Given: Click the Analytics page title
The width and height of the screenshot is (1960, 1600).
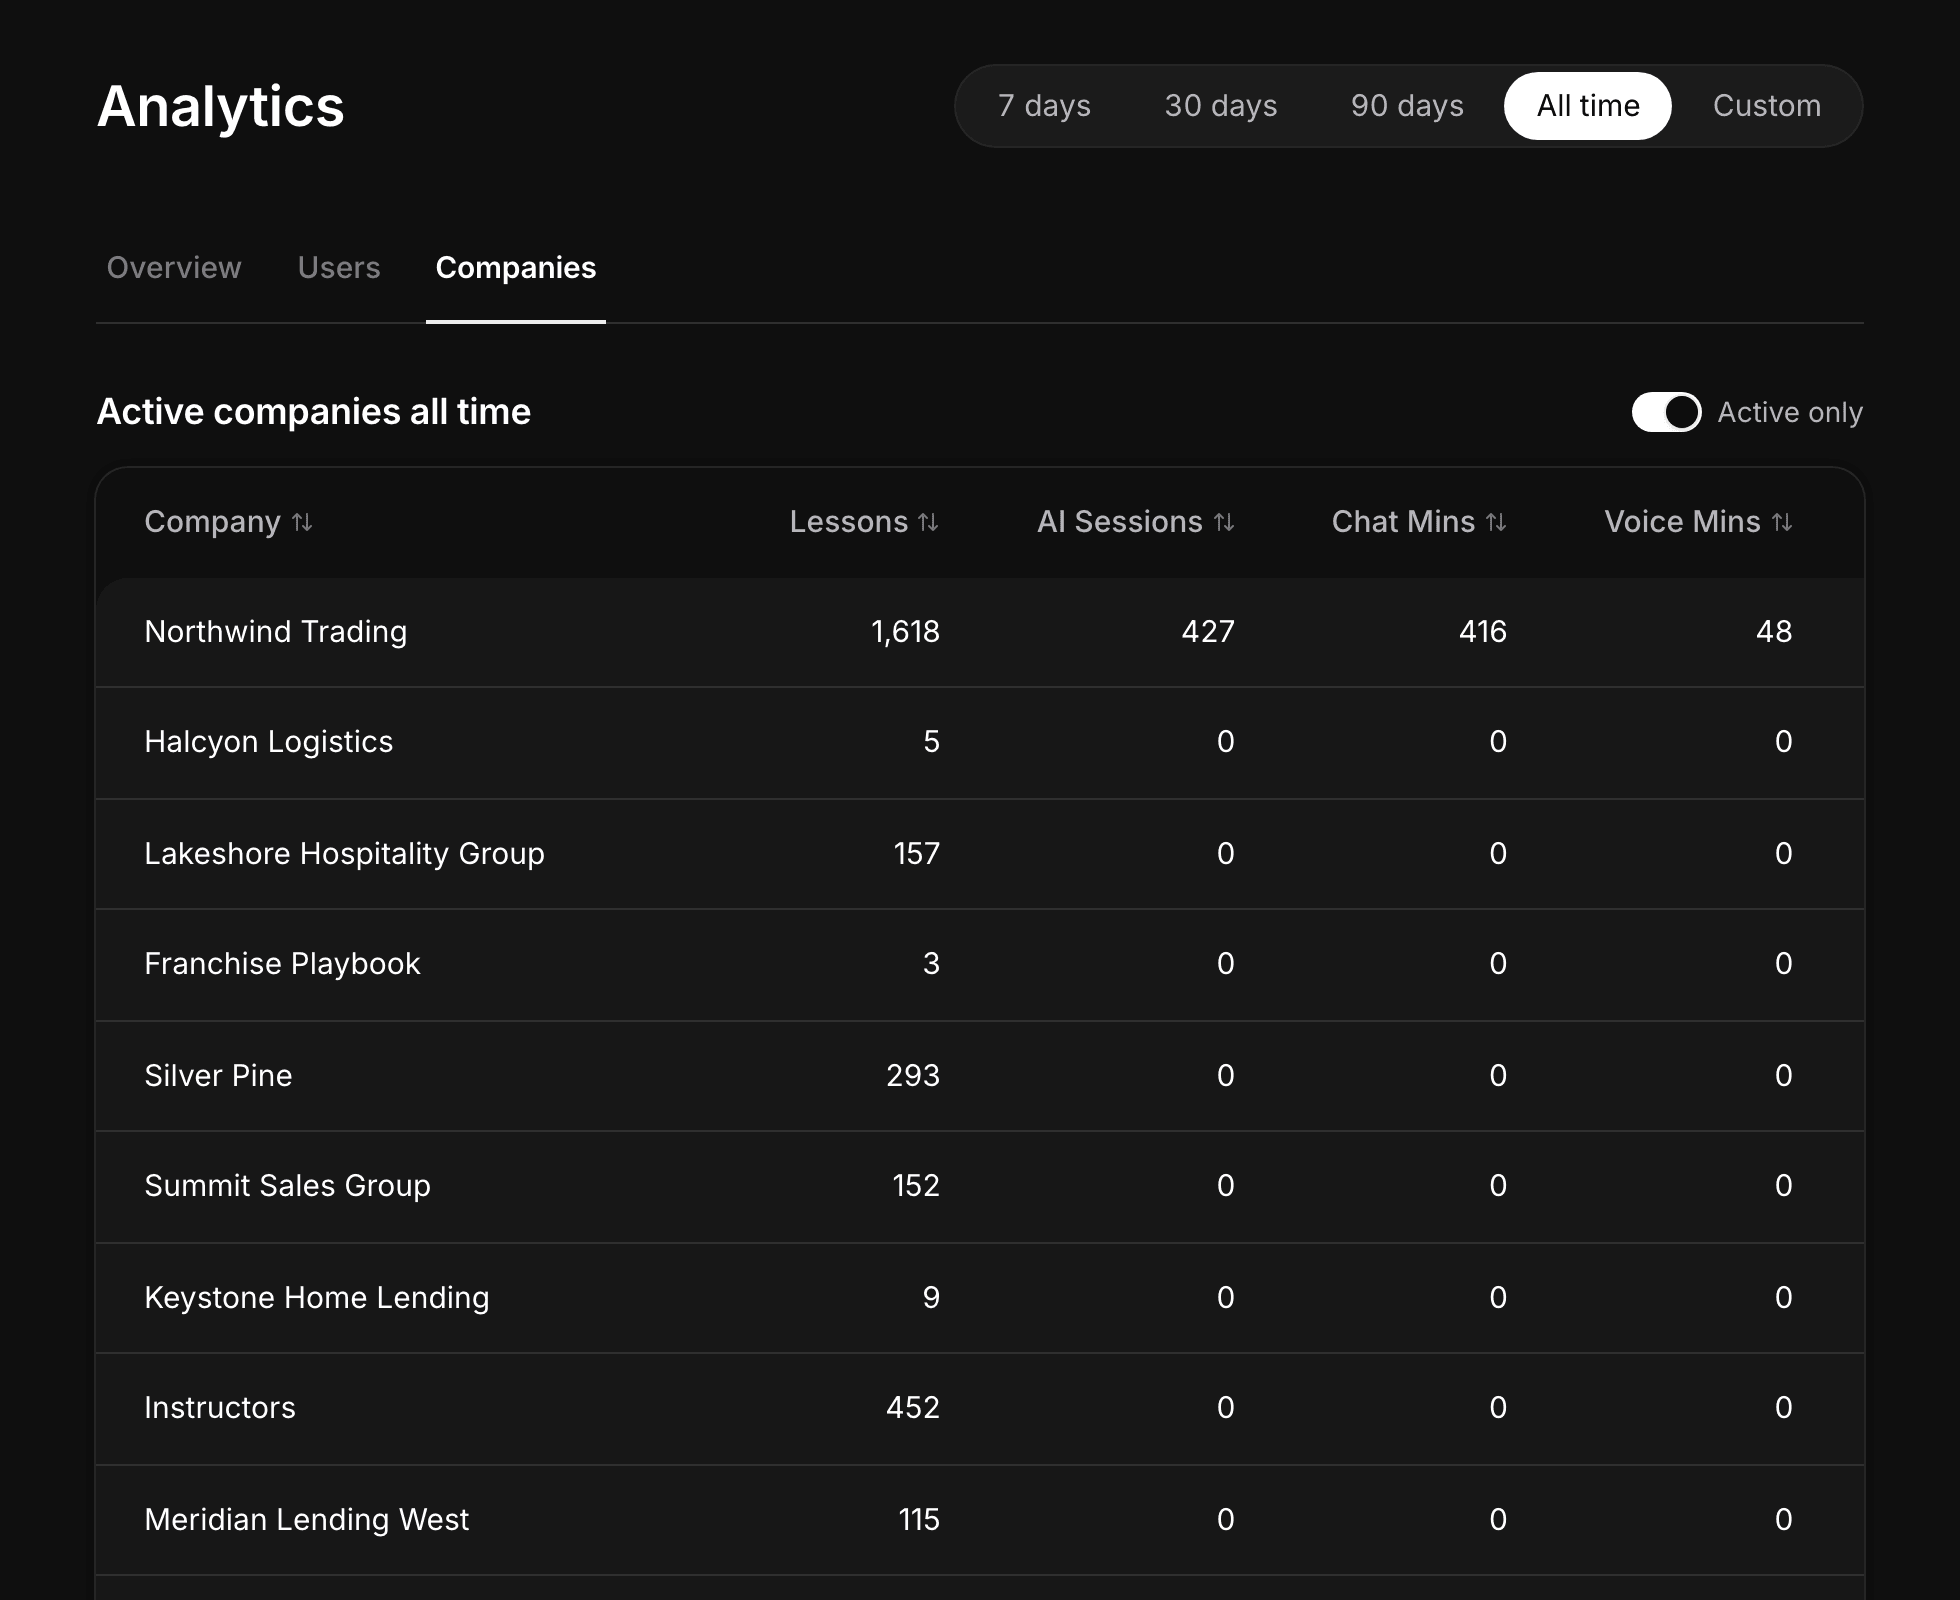Looking at the screenshot, I should [x=221, y=106].
